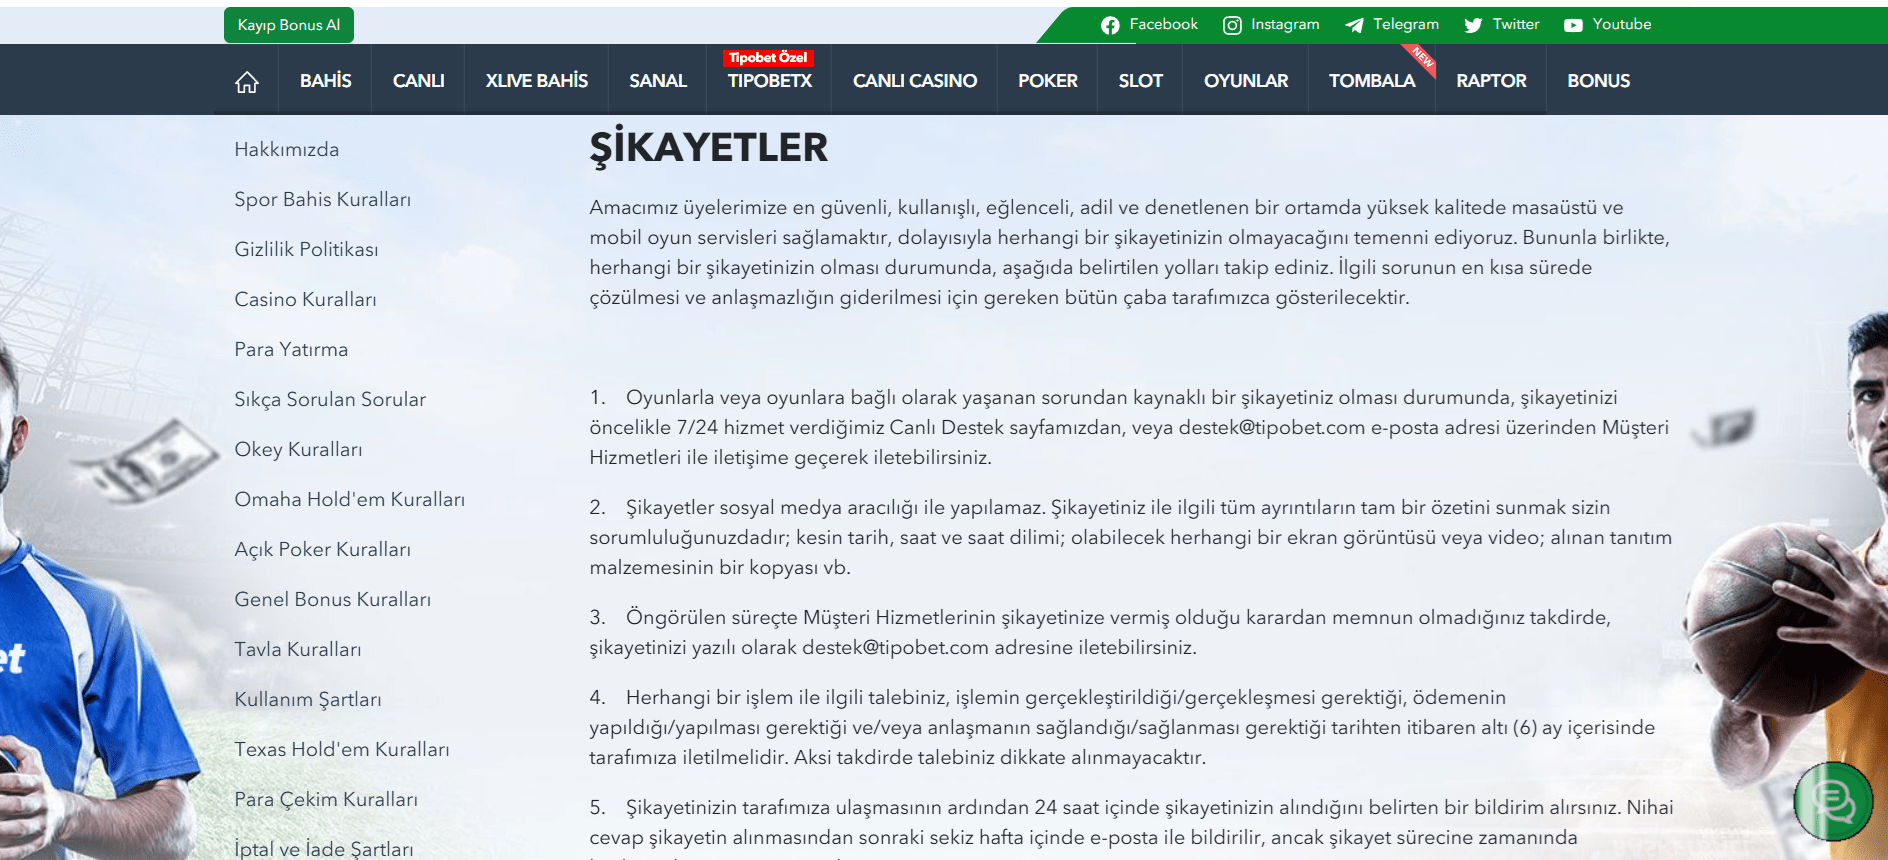Click the Twitter bird icon

1473,25
